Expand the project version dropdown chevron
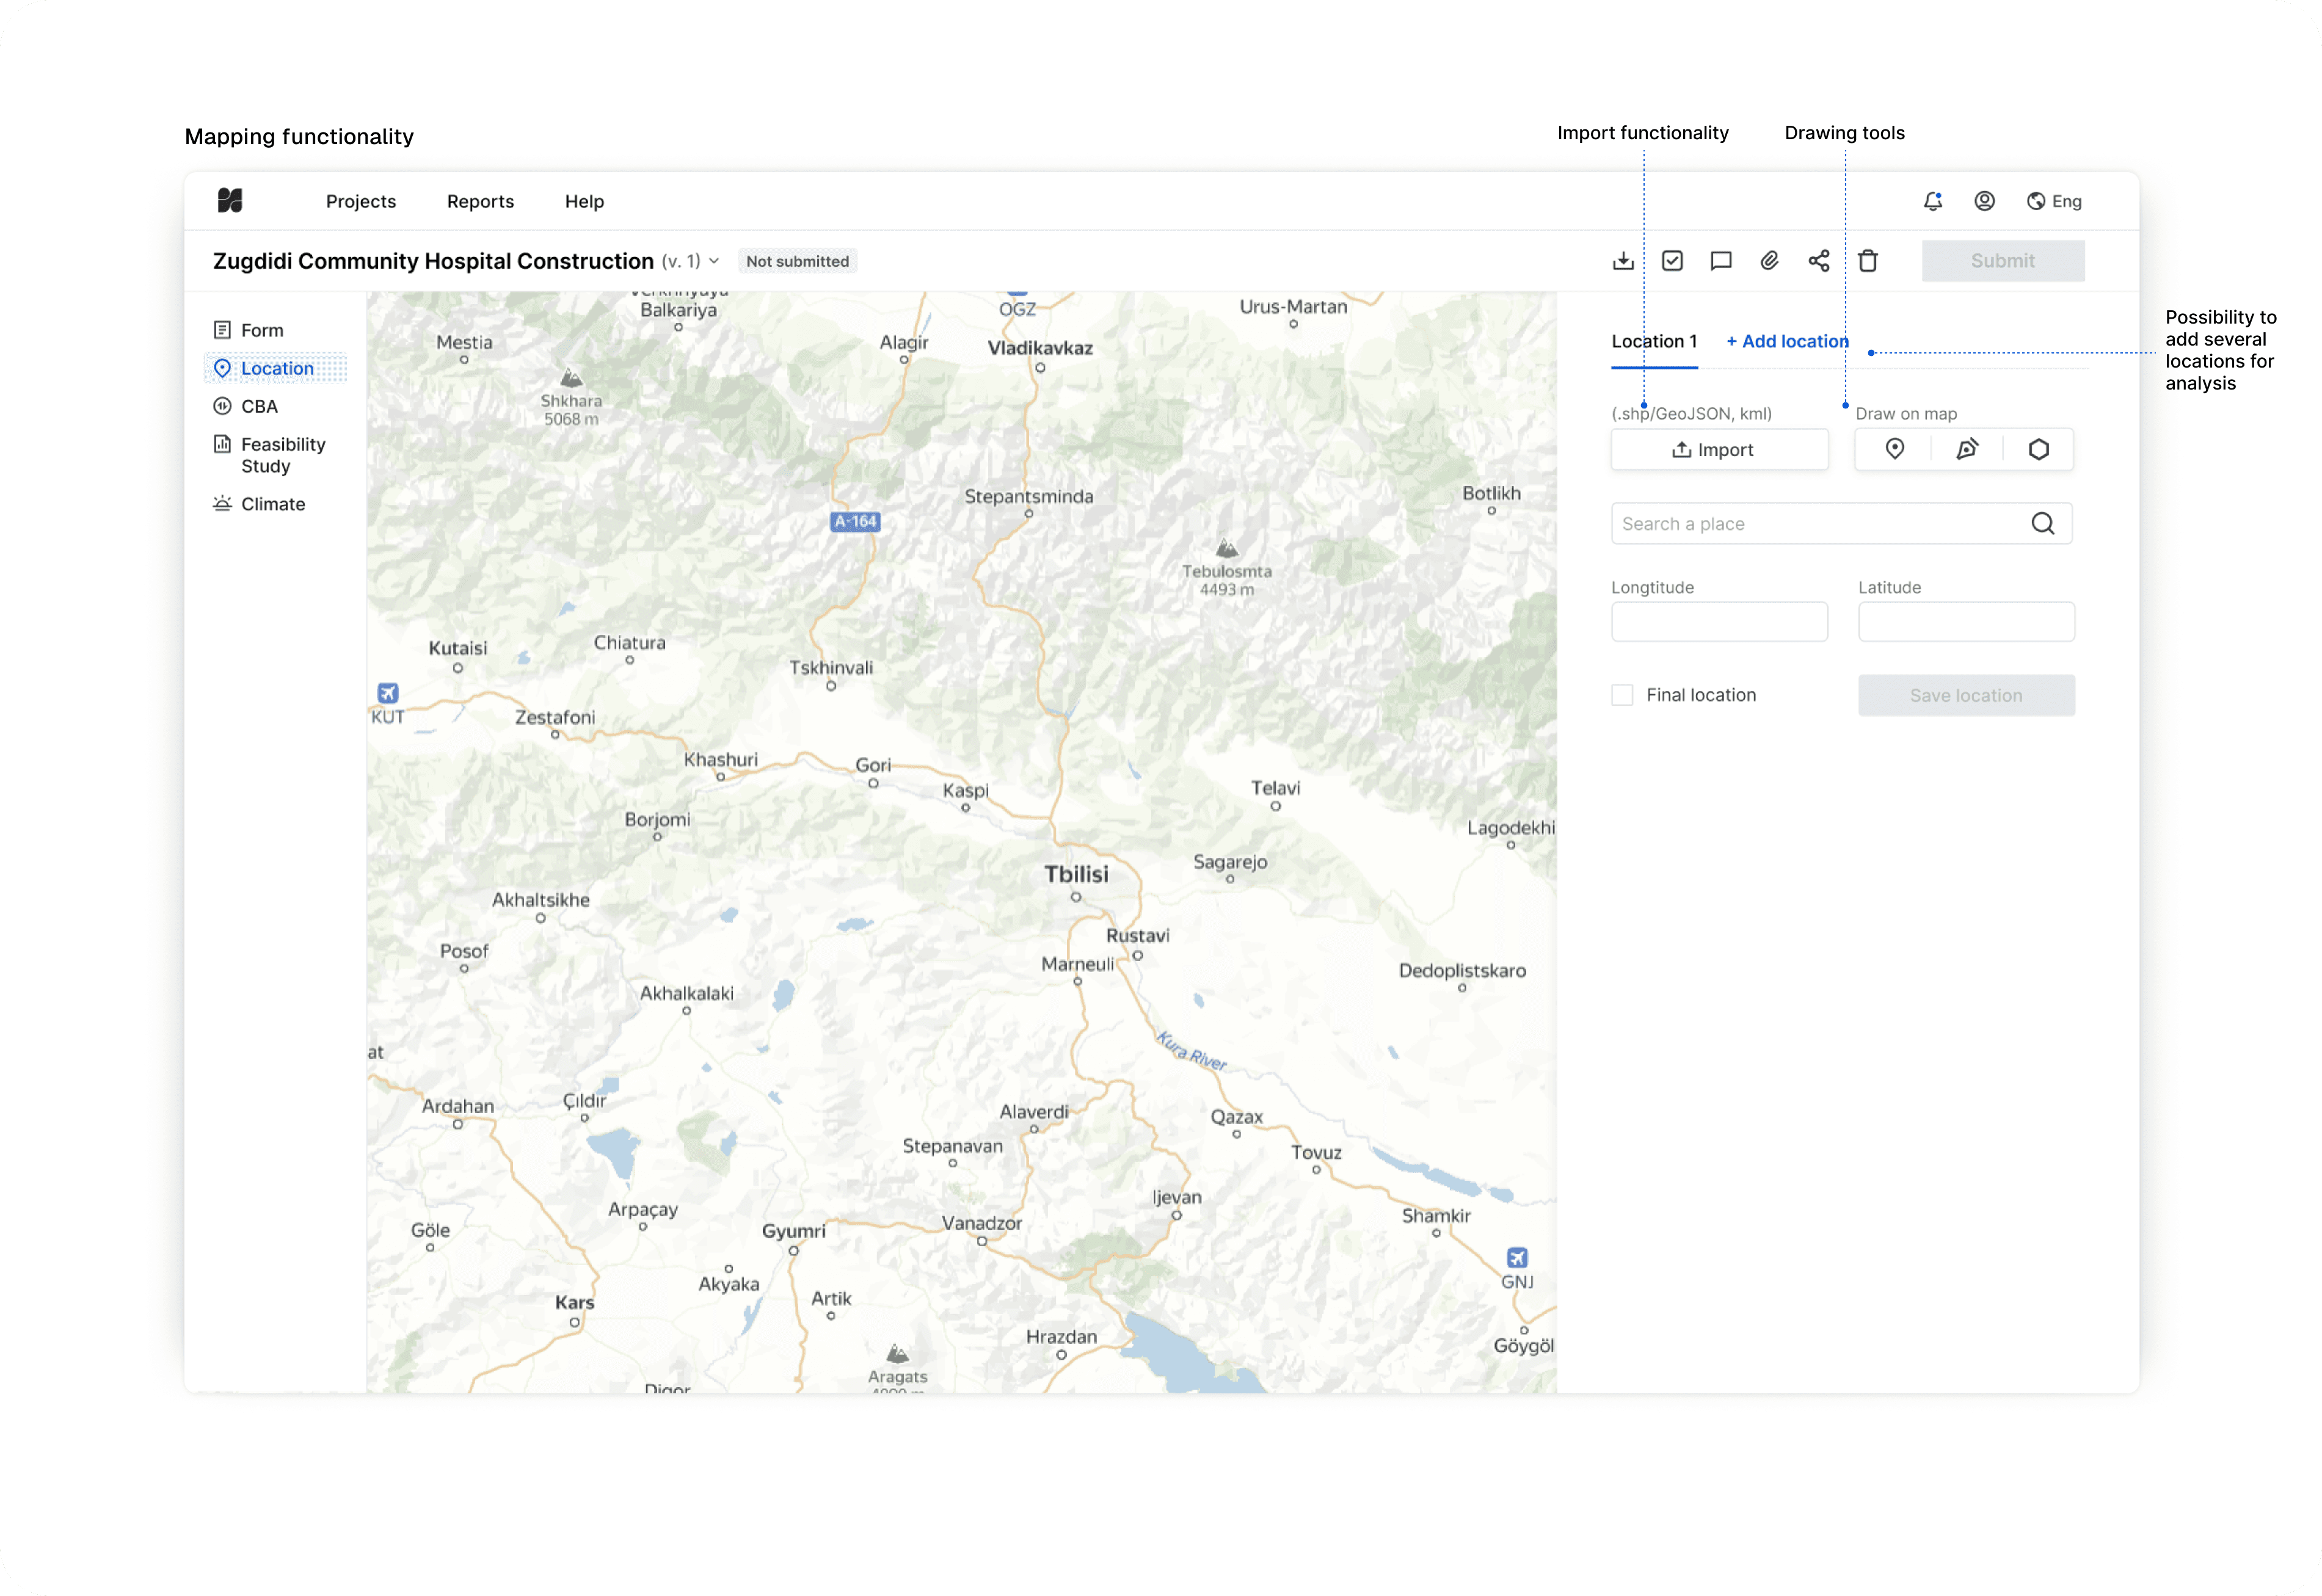The height and width of the screenshot is (1596, 2322). pos(713,261)
